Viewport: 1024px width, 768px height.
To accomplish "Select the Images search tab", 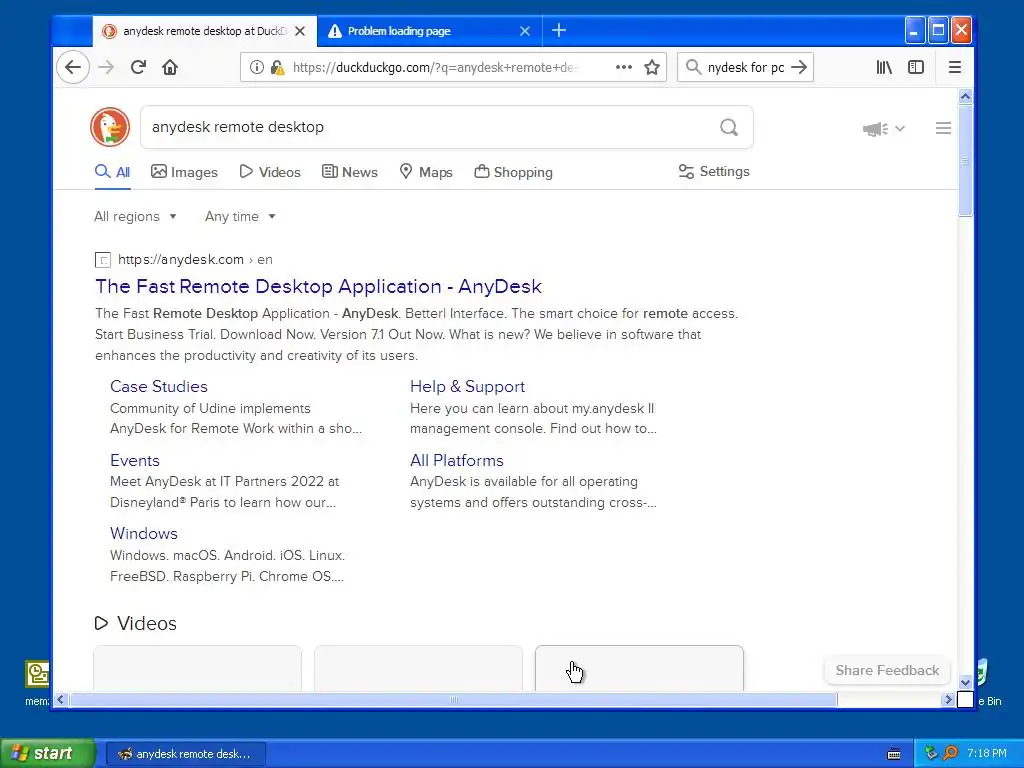I will (x=184, y=172).
